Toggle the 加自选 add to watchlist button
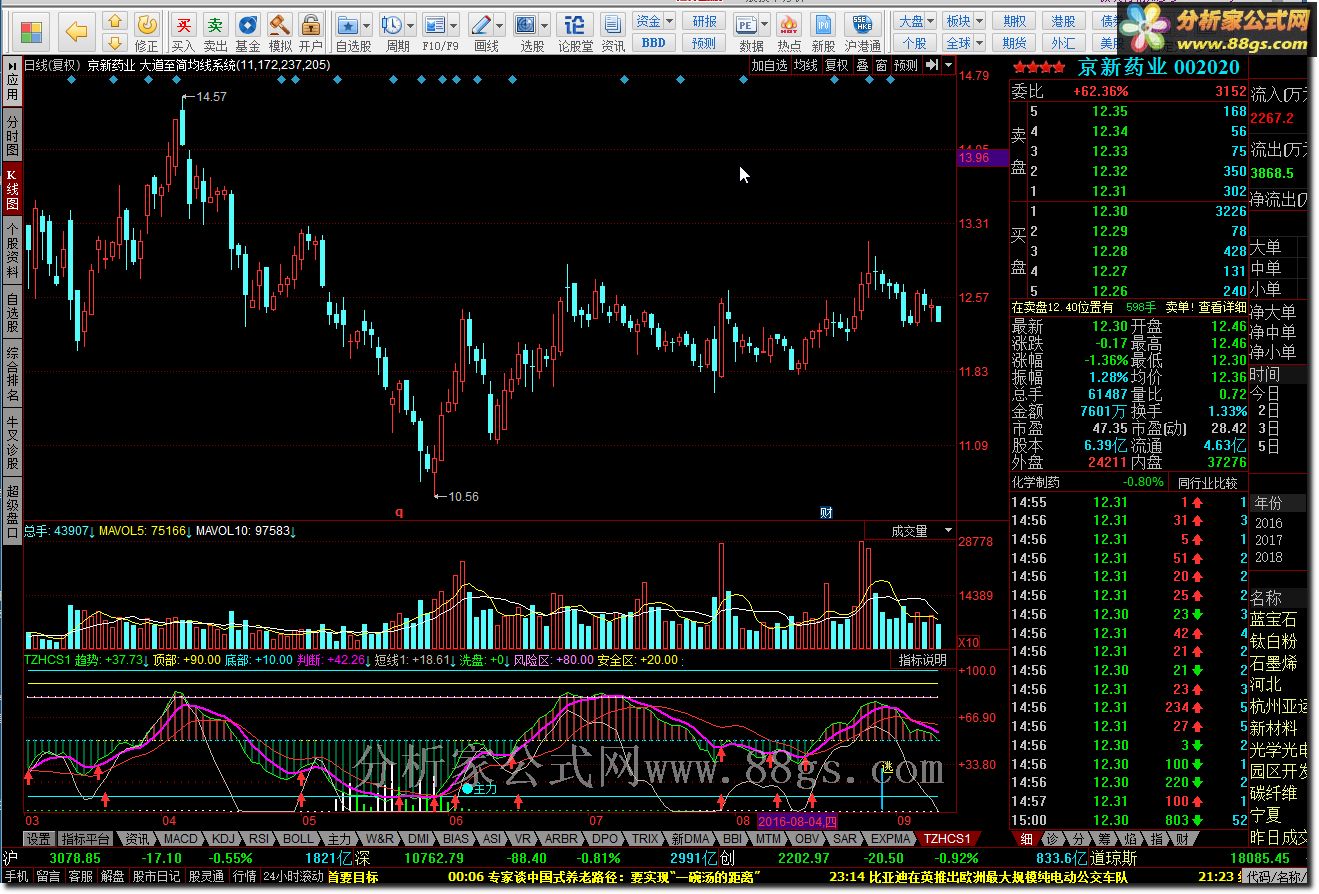 point(769,65)
